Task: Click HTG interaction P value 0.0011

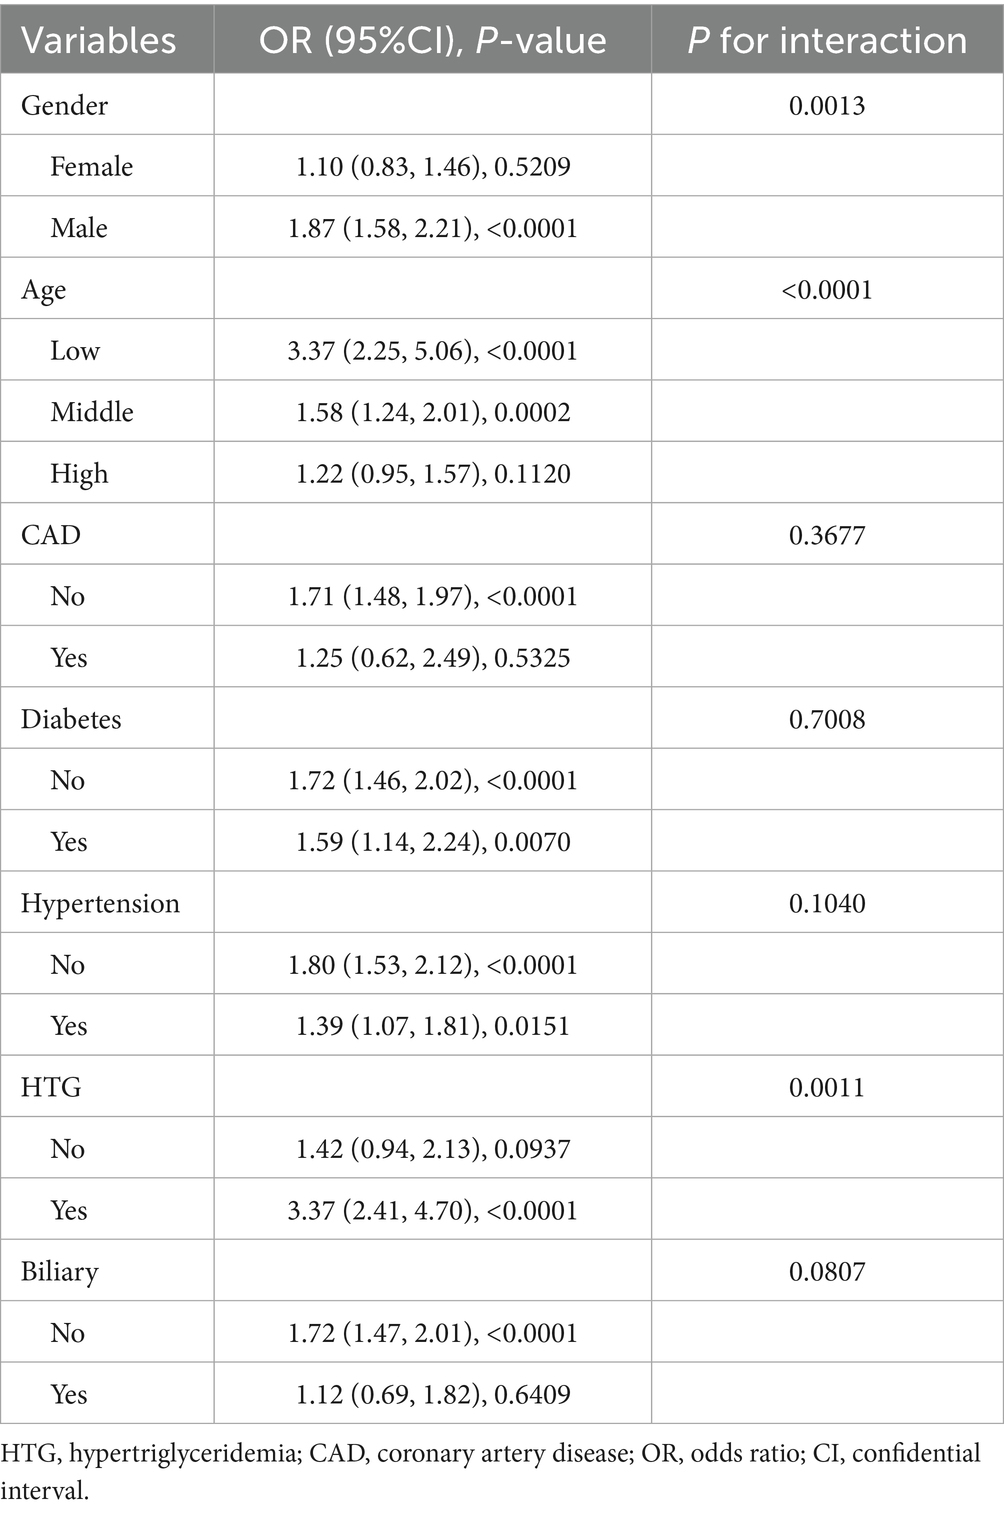Action: pos(827,1087)
